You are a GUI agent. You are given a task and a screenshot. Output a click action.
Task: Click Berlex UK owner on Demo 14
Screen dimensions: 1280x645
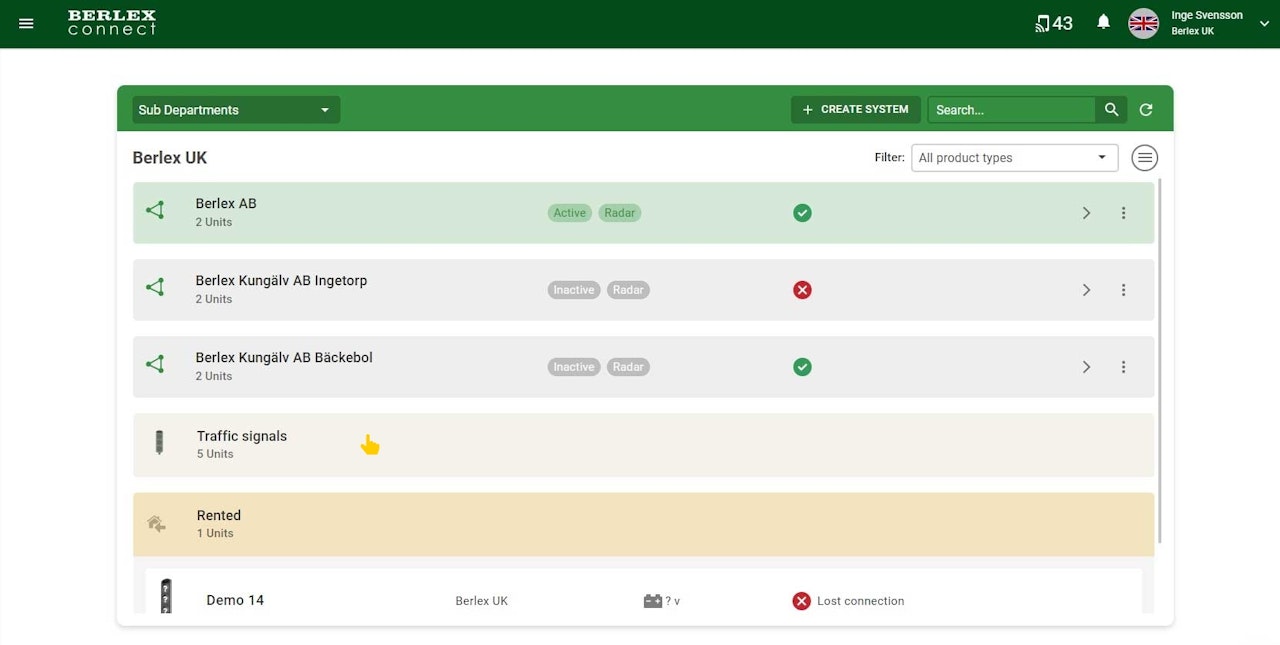[x=481, y=601]
